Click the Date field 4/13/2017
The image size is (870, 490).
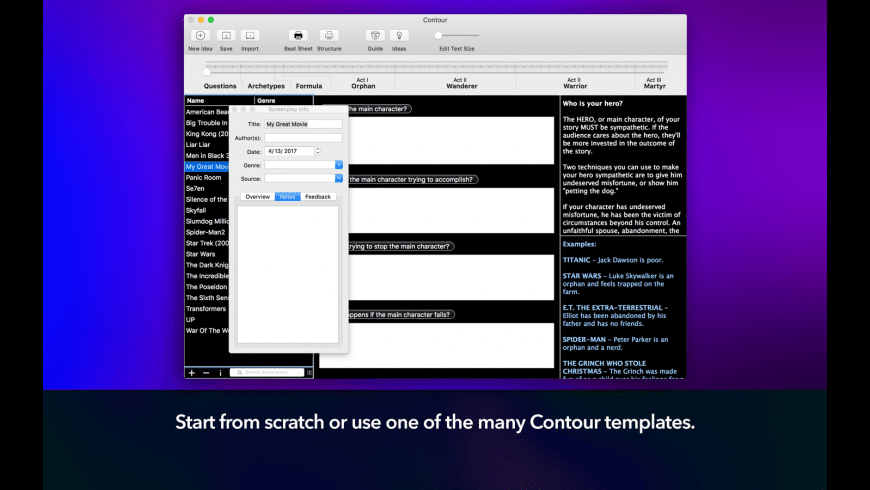click(x=289, y=151)
